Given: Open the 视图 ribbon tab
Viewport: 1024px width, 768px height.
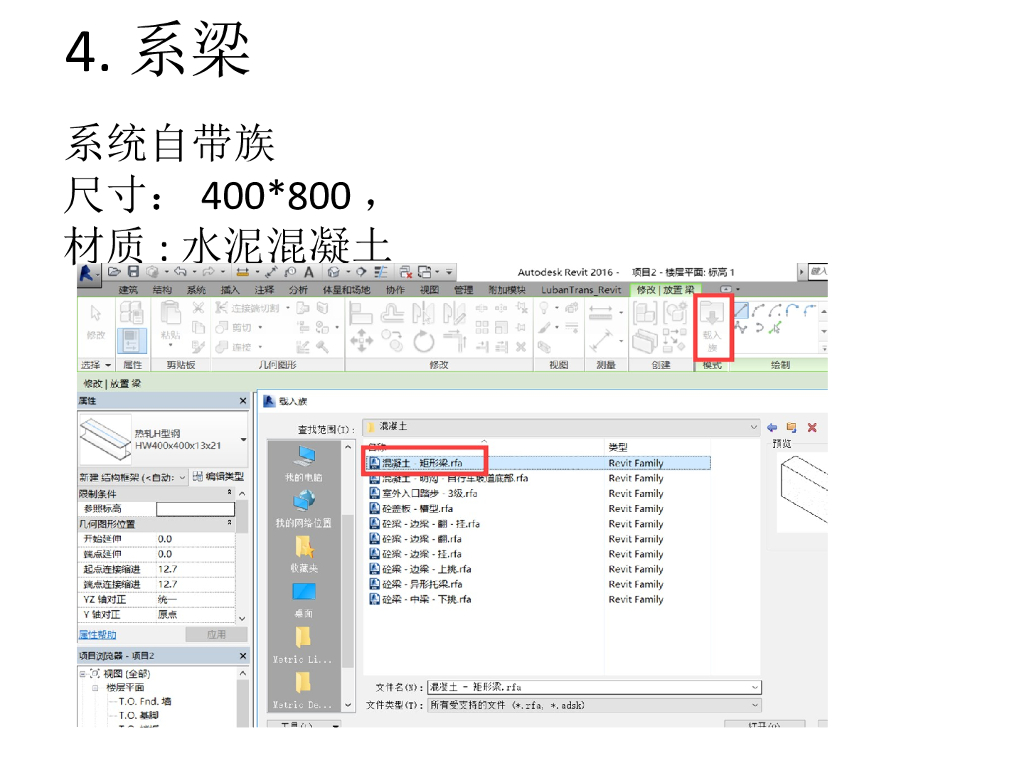Looking at the screenshot, I should click(x=429, y=289).
